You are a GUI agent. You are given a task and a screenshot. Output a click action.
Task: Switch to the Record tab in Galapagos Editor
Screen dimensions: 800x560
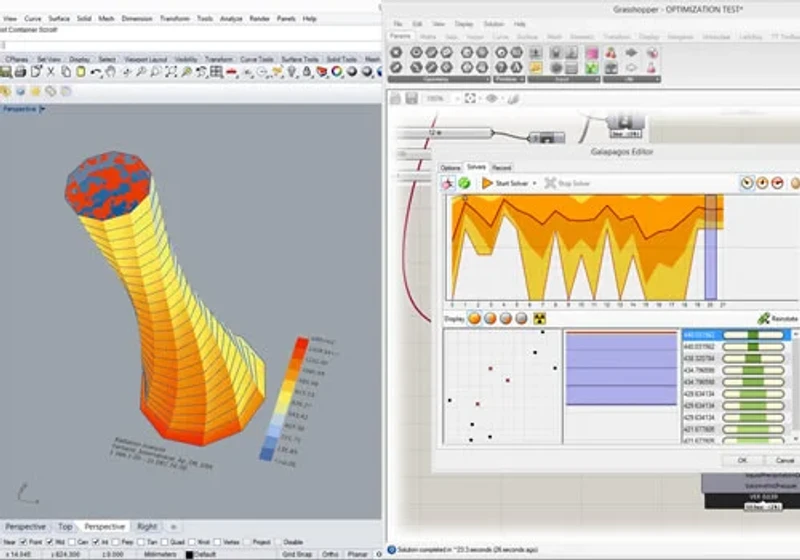click(x=501, y=168)
